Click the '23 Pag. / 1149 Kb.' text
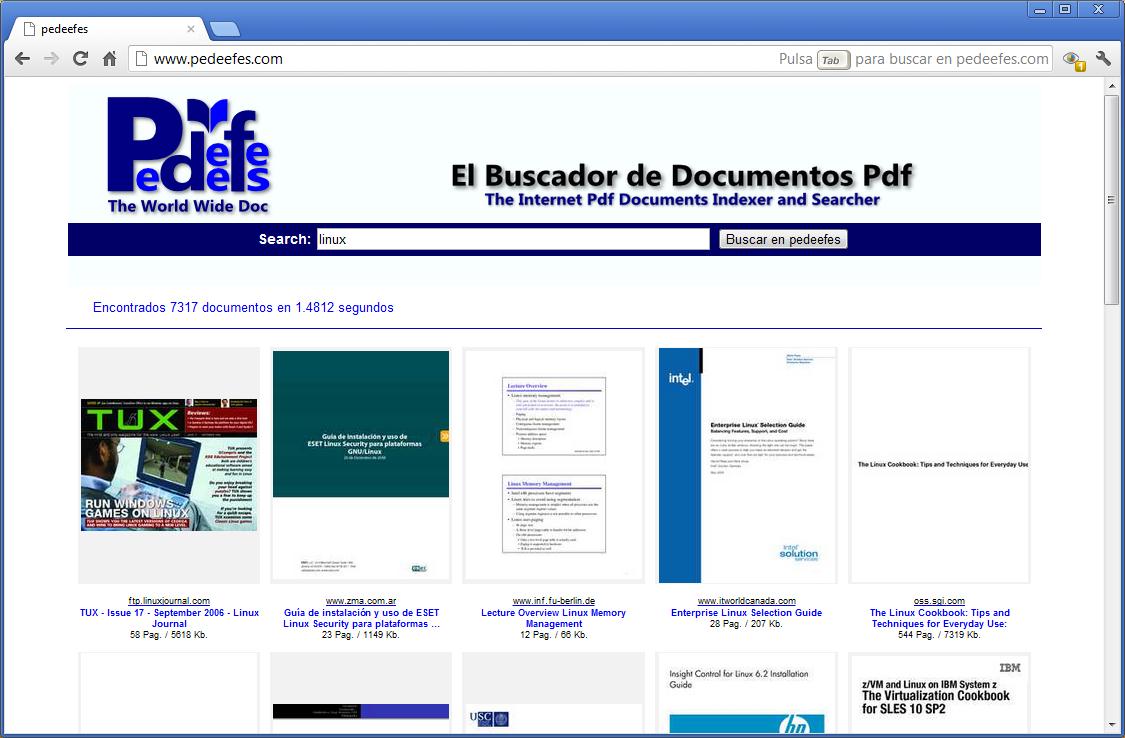Image resolution: width=1125 pixels, height=738 pixels. pyautogui.click(x=361, y=635)
